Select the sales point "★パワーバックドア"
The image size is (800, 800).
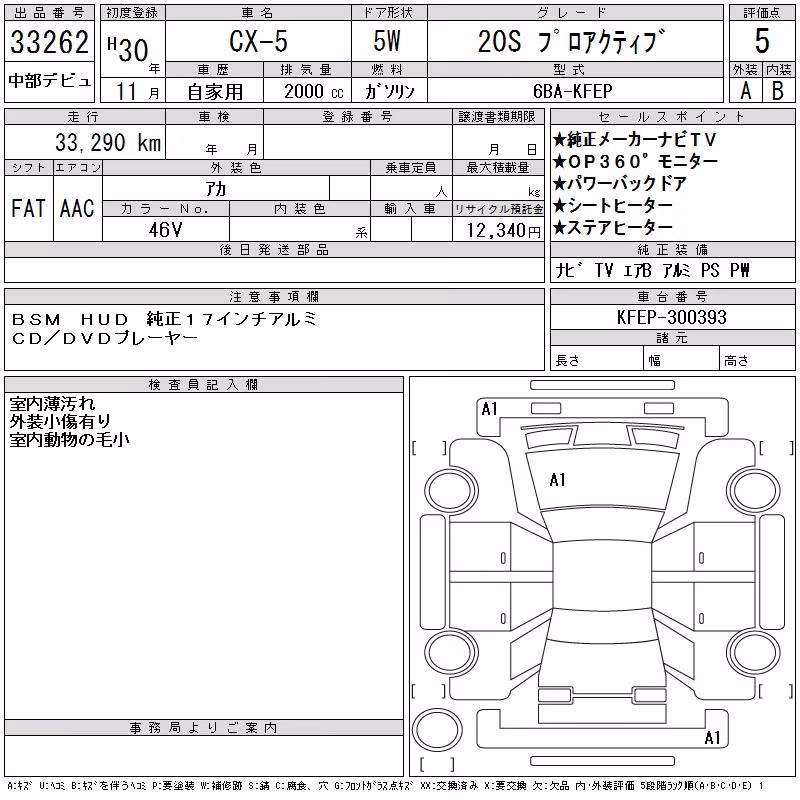click(620, 183)
